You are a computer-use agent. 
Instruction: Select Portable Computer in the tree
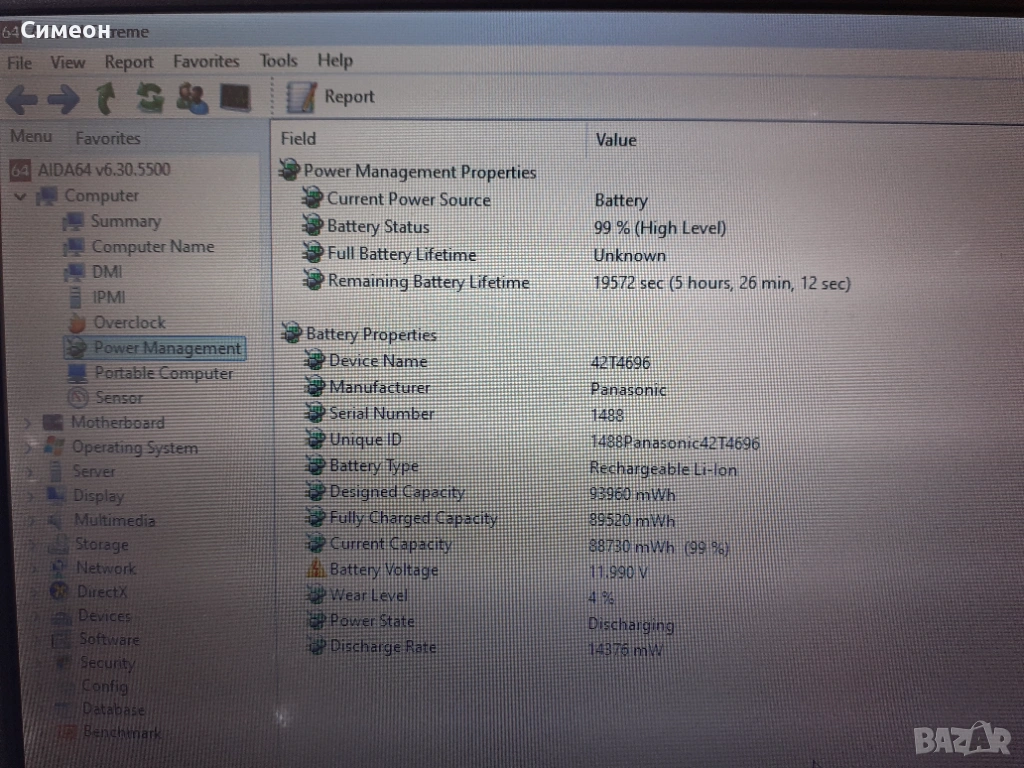click(x=163, y=373)
